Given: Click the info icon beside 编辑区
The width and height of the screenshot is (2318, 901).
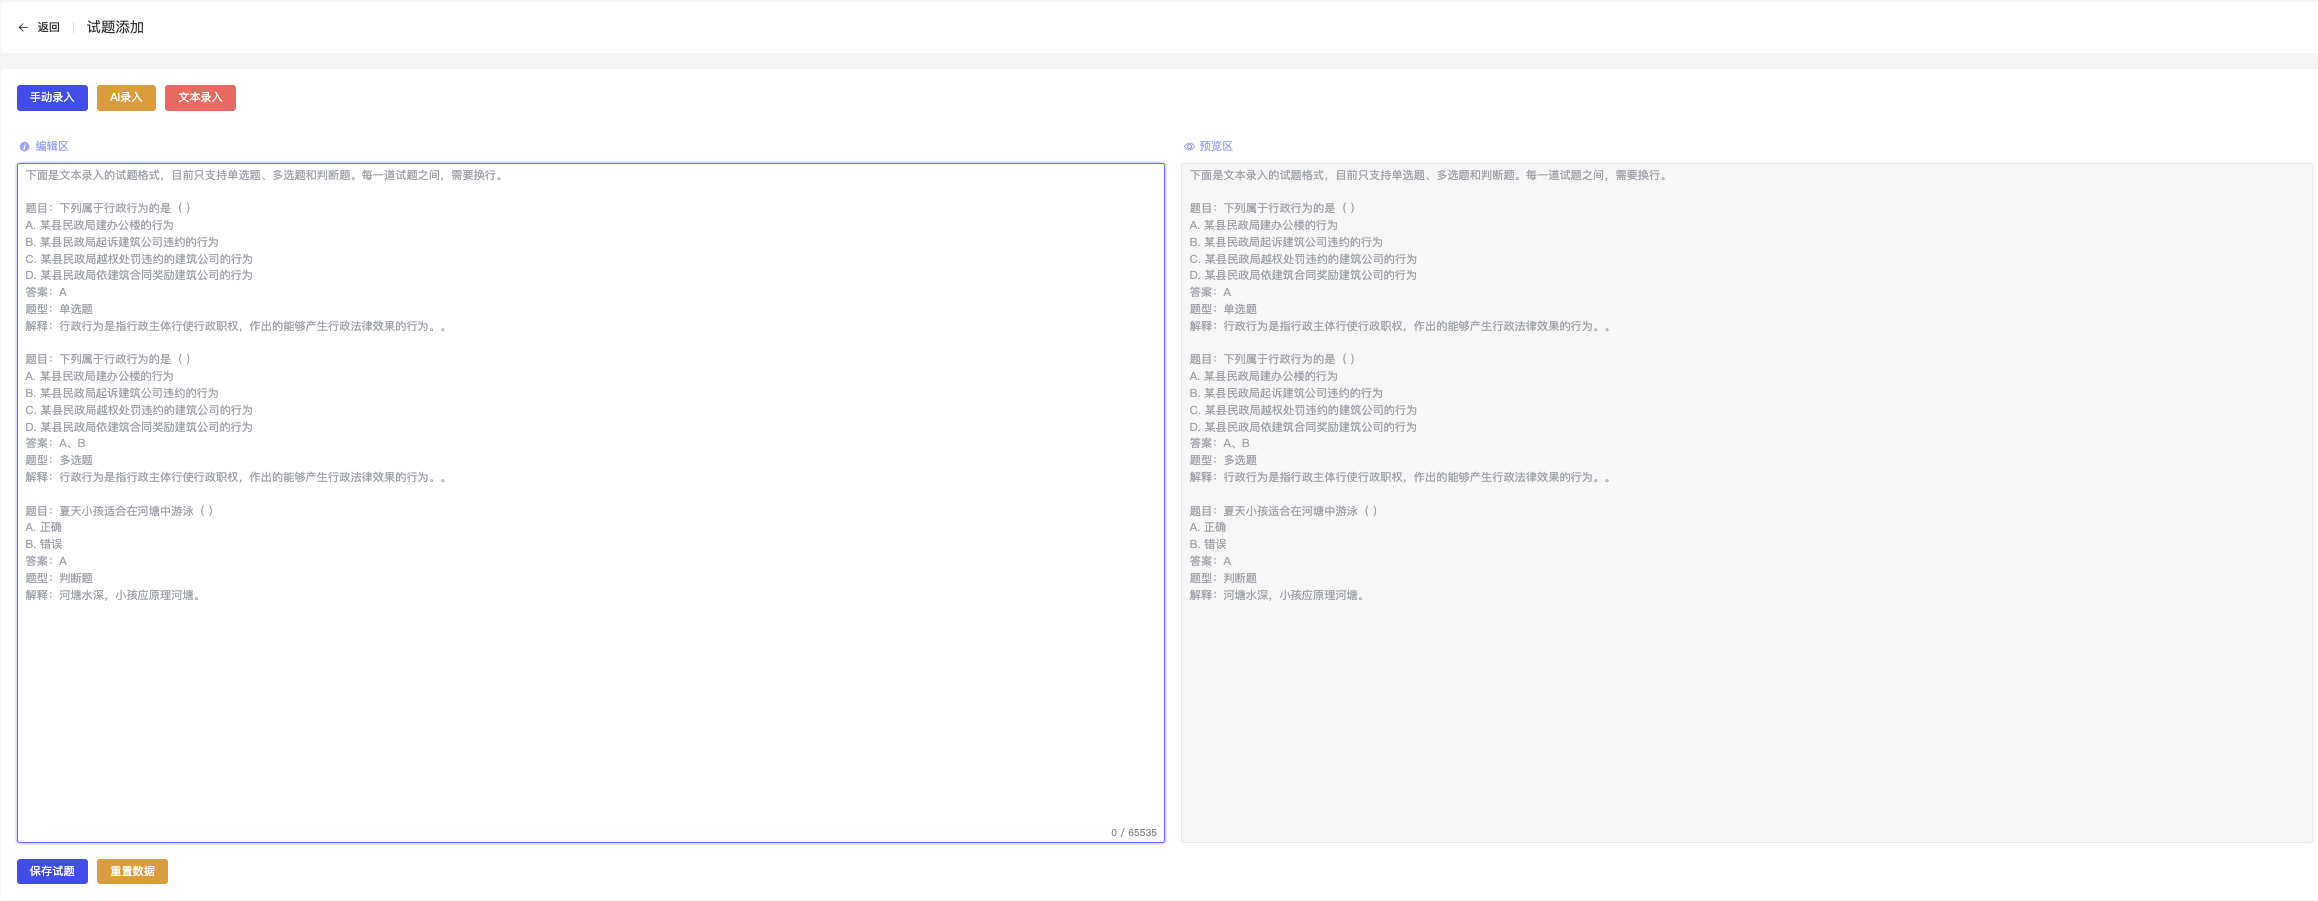Looking at the screenshot, I should [24, 146].
